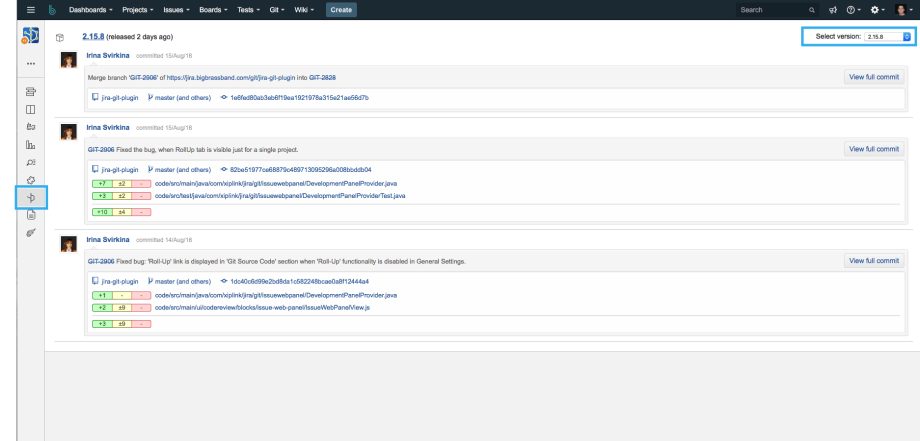The height and width of the screenshot is (441, 920).
Task: Open the Git commits sidebar icon
Action: [31, 198]
